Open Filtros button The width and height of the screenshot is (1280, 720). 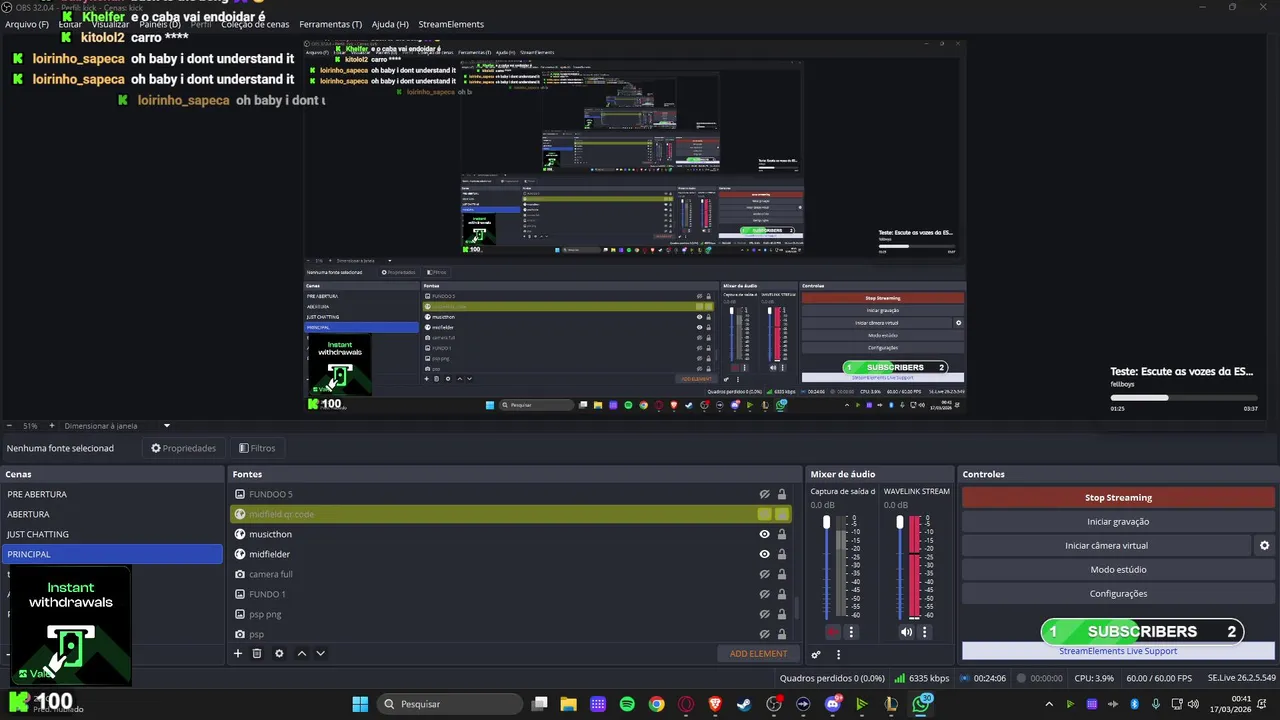pyautogui.click(x=256, y=448)
